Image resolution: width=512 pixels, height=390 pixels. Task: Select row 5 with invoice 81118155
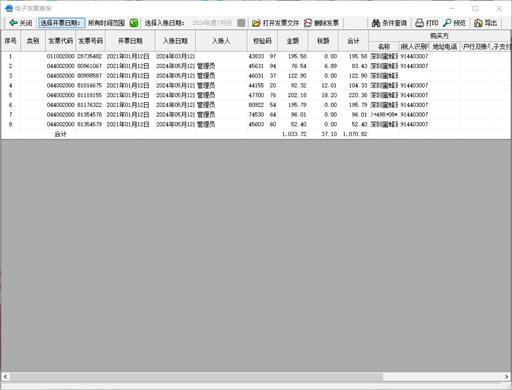tap(255, 95)
